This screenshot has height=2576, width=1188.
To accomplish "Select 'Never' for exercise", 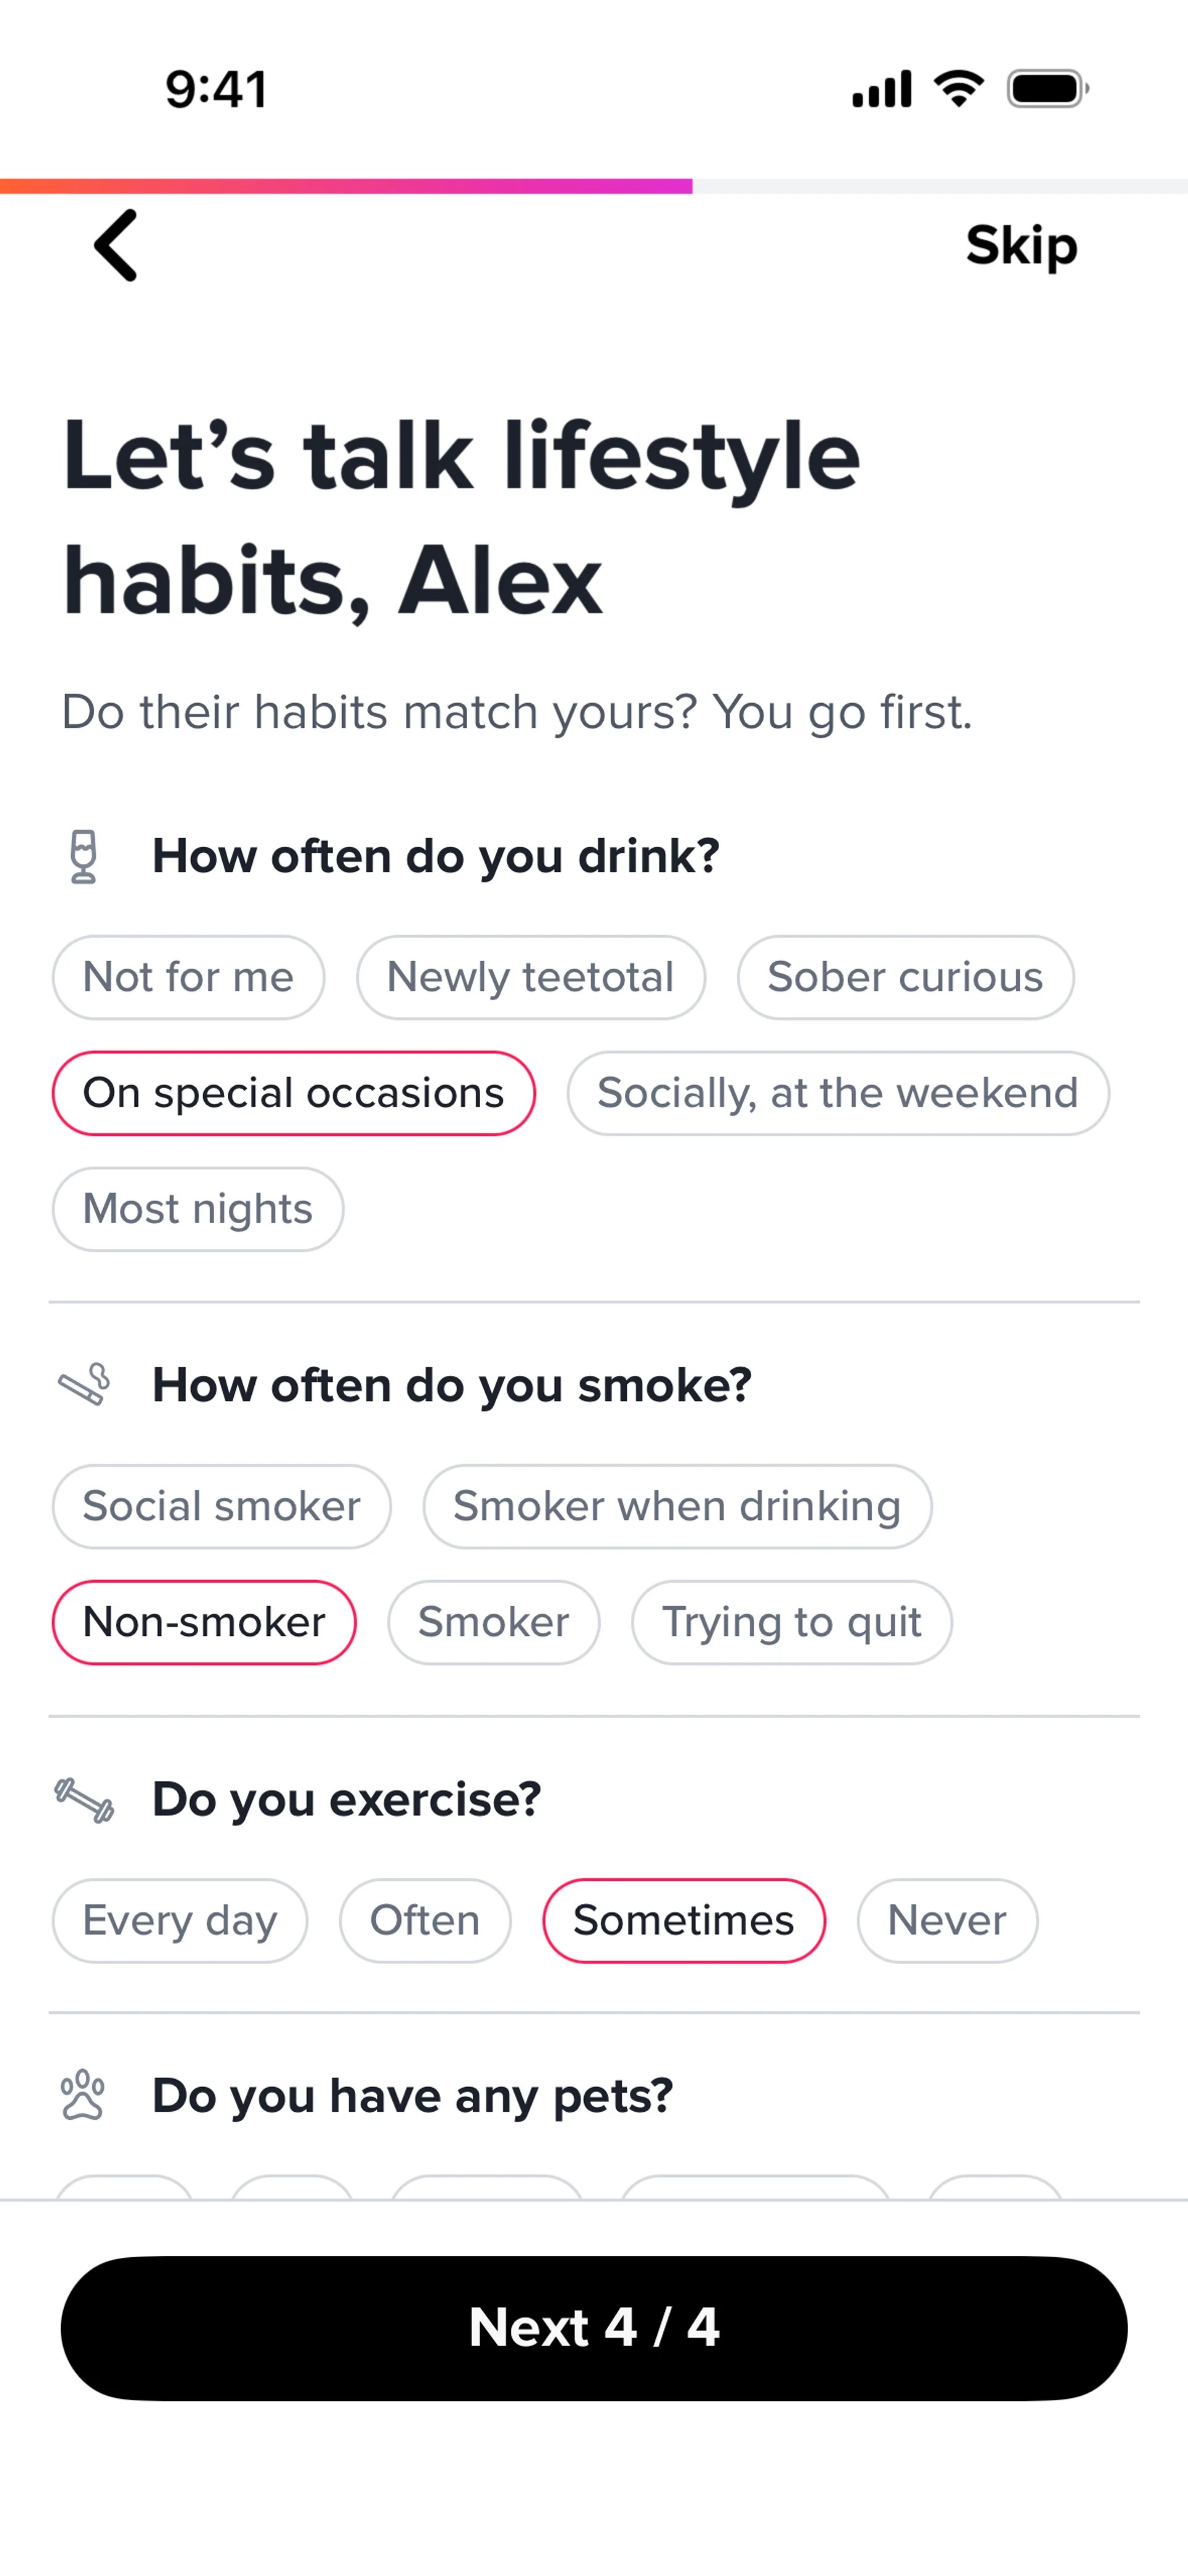I will 947,1920.
